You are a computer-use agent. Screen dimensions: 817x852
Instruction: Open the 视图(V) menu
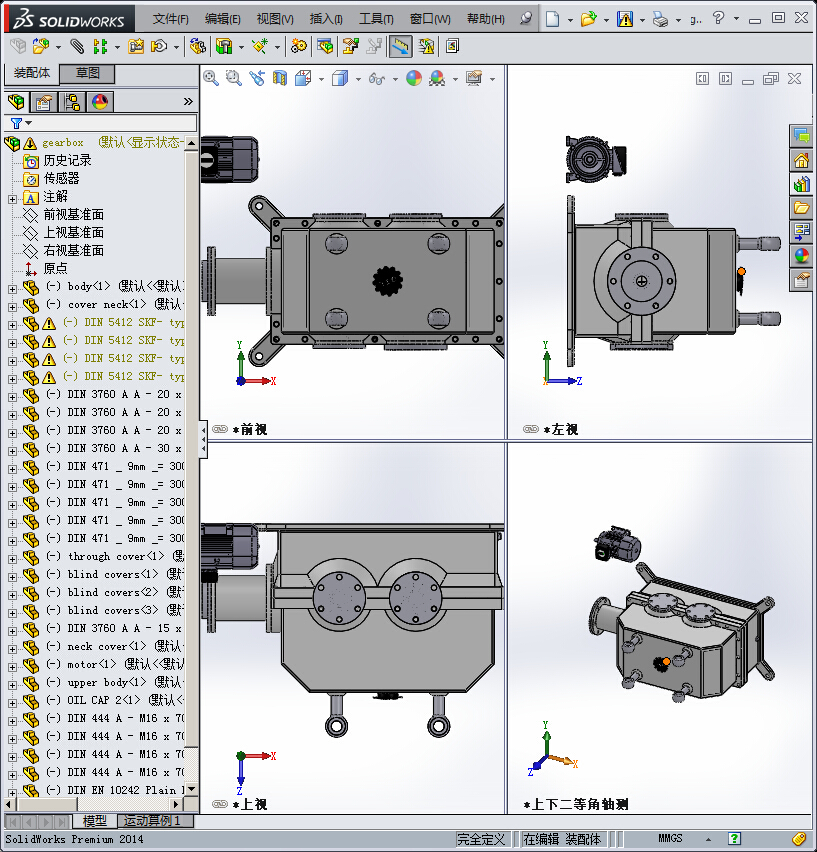coord(275,20)
